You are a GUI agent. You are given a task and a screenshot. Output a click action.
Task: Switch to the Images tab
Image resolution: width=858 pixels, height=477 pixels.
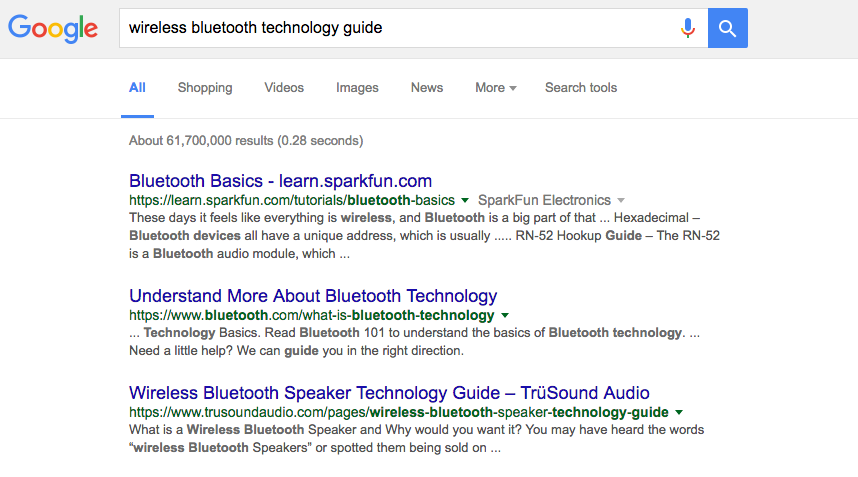pyautogui.click(x=357, y=88)
